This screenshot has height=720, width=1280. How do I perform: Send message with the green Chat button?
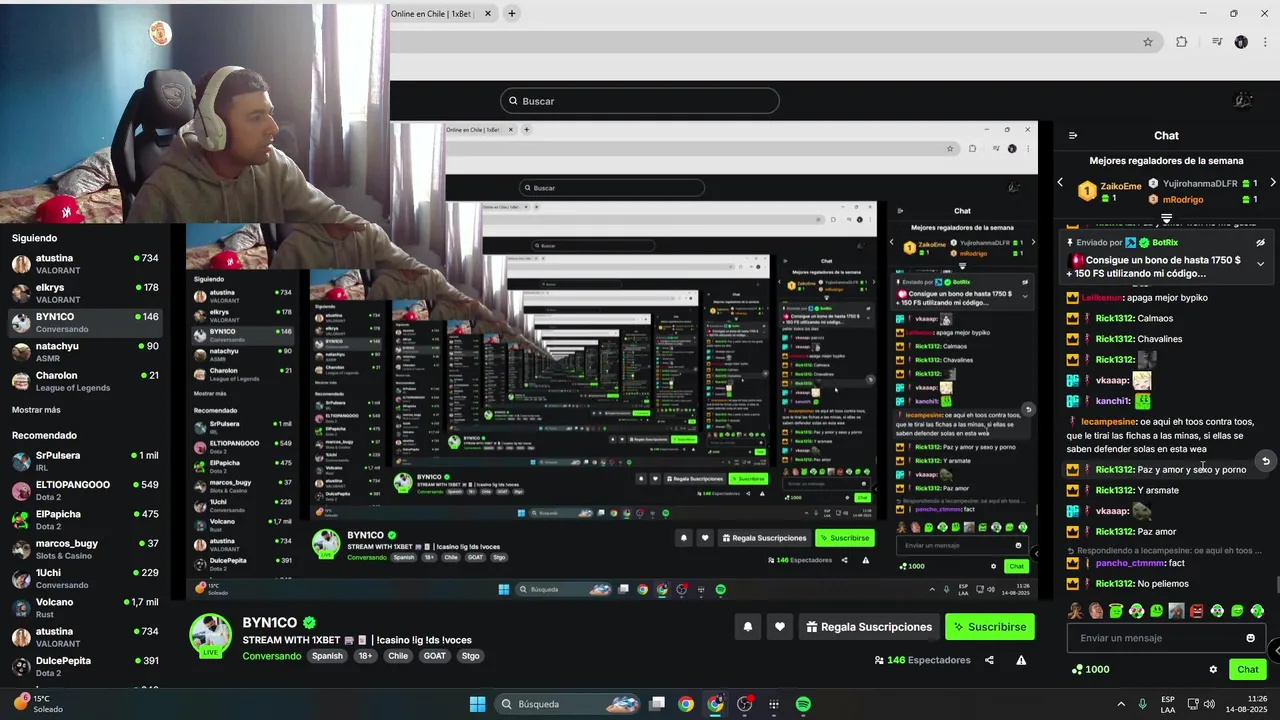pyautogui.click(x=1247, y=670)
